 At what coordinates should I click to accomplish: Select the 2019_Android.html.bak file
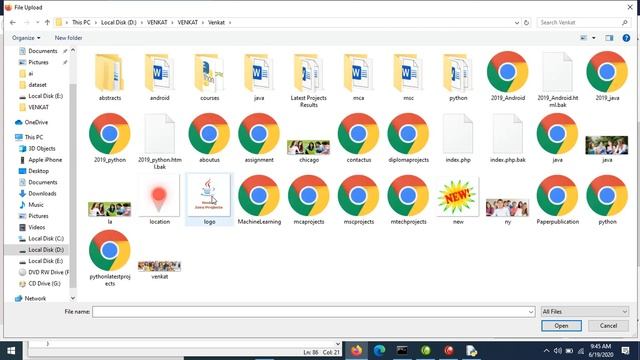[x=558, y=80]
